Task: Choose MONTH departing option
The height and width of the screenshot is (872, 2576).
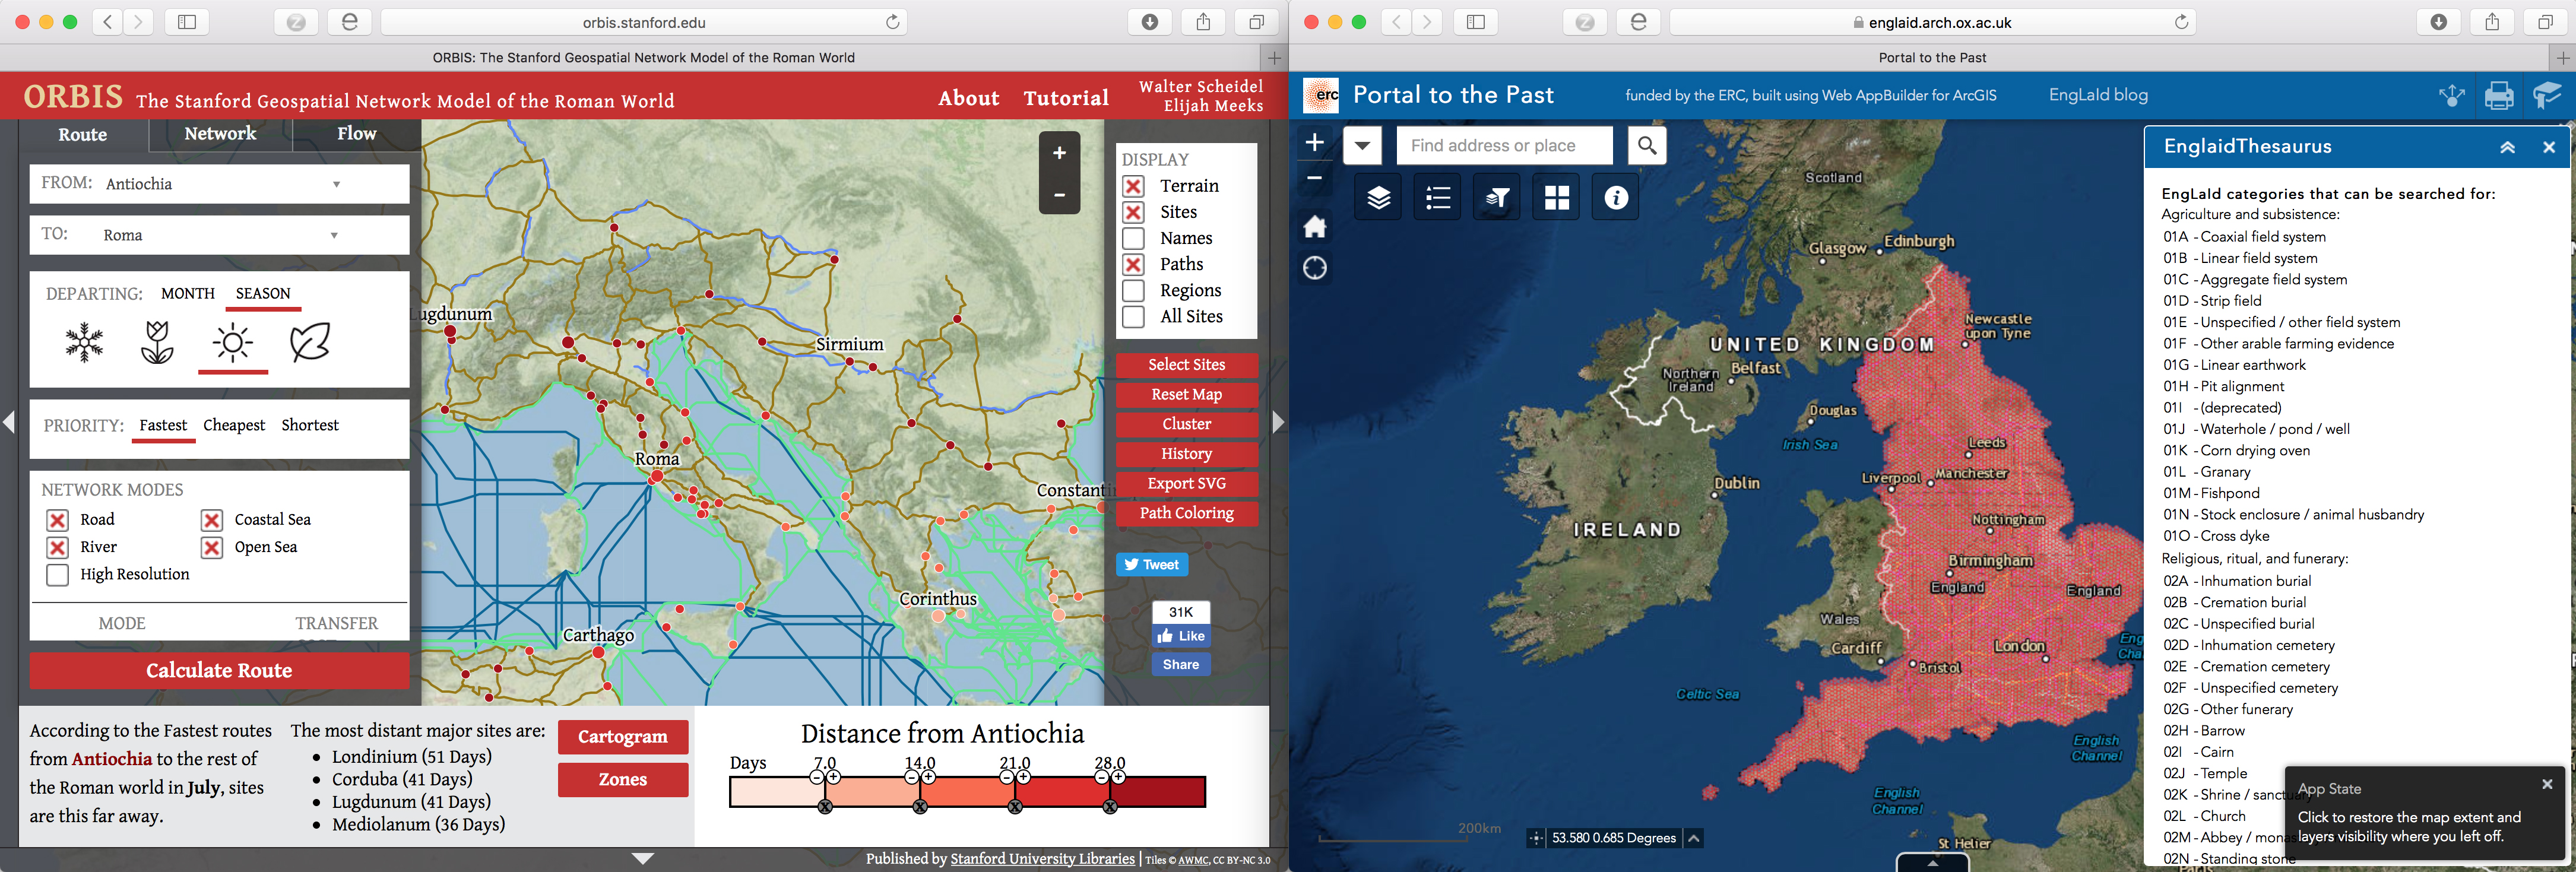Action: [x=188, y=294]
